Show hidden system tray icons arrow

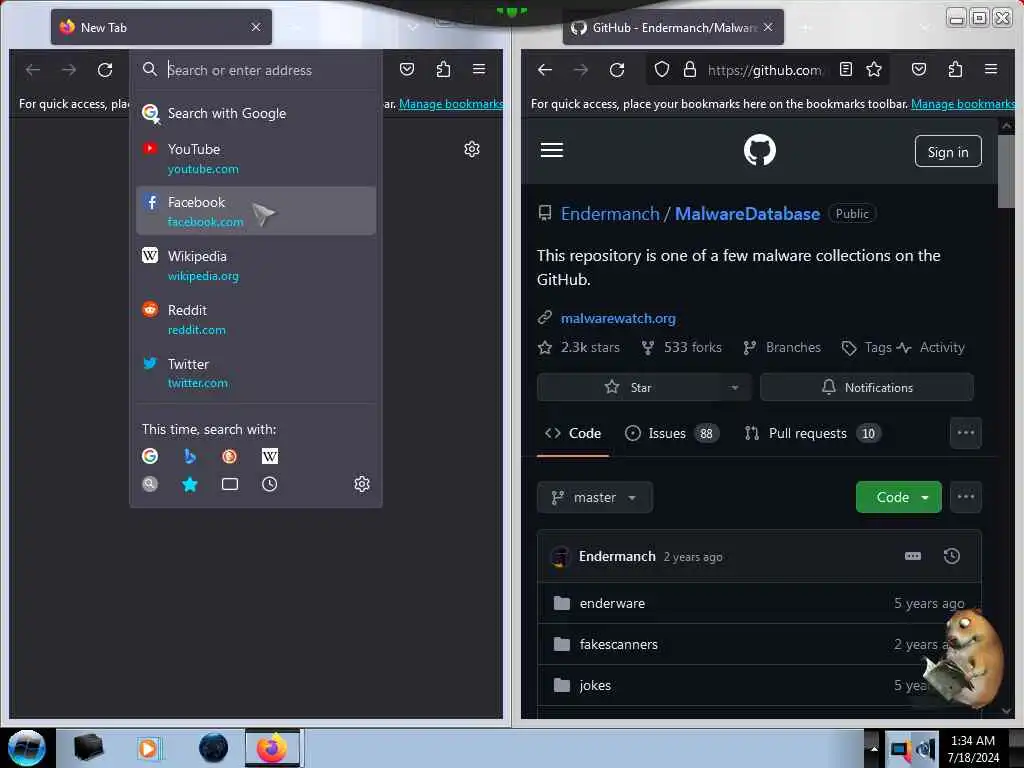pos(873,749)
